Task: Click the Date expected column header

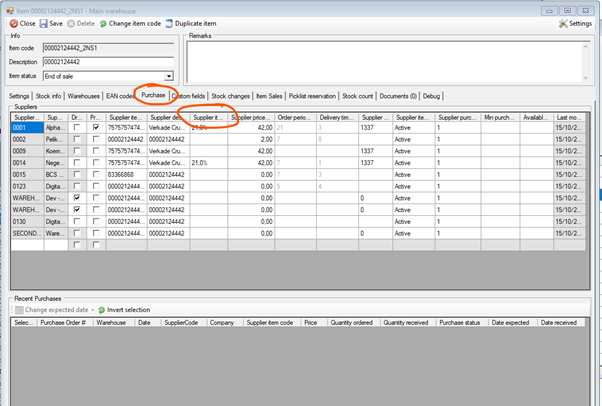Action: [513, 323]
